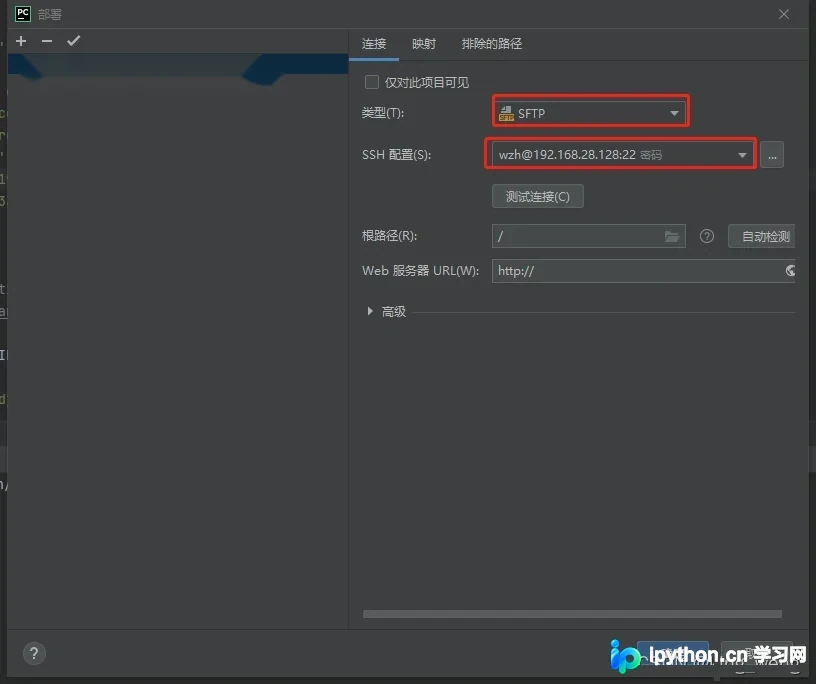Open the SFTP type dropdown

(x=591, y=113)
